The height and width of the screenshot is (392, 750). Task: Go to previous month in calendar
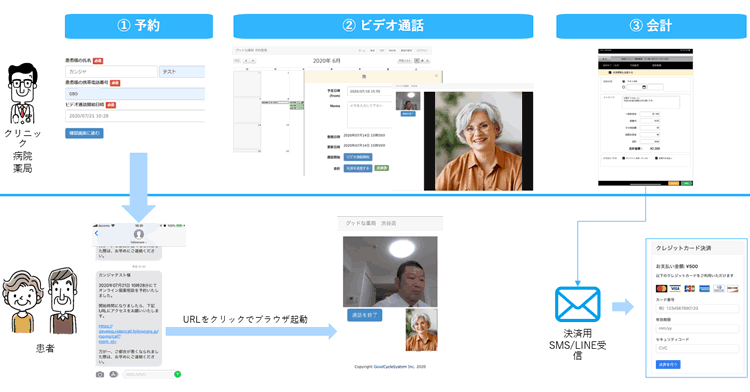tap(246, 61)
